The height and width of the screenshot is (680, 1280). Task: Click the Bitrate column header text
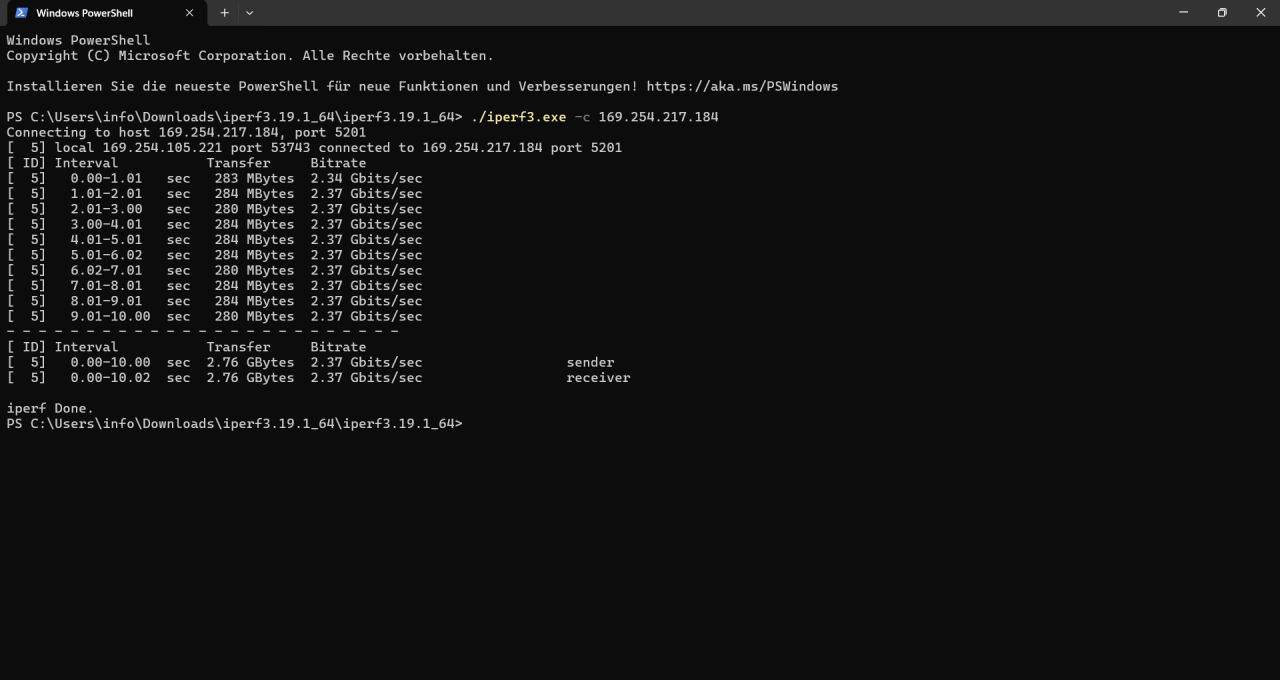(338, 162)
